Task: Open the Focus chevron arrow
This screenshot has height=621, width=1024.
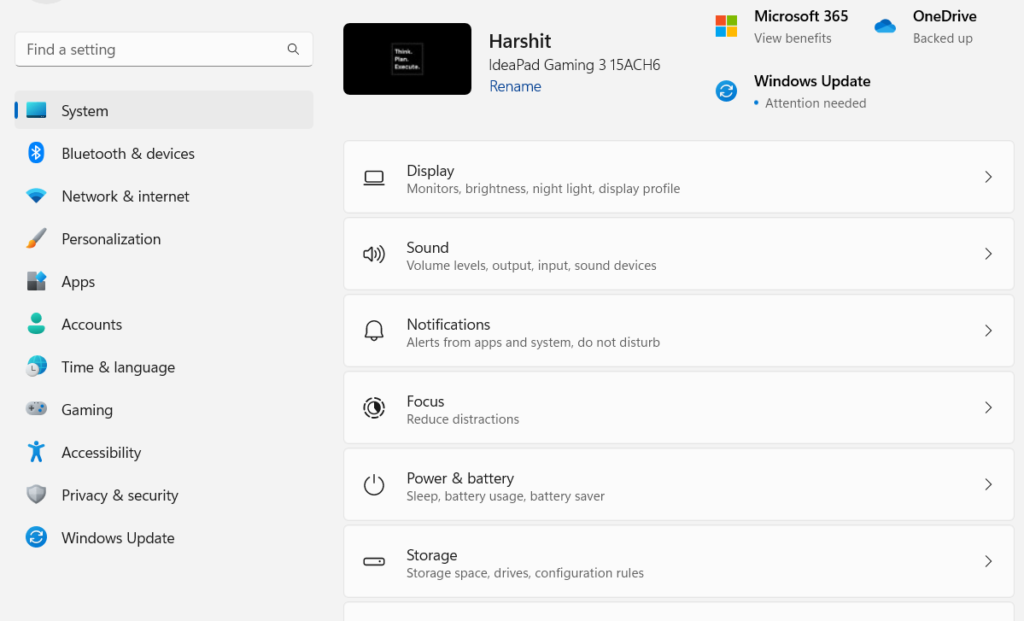Action: tap(988, 408)
